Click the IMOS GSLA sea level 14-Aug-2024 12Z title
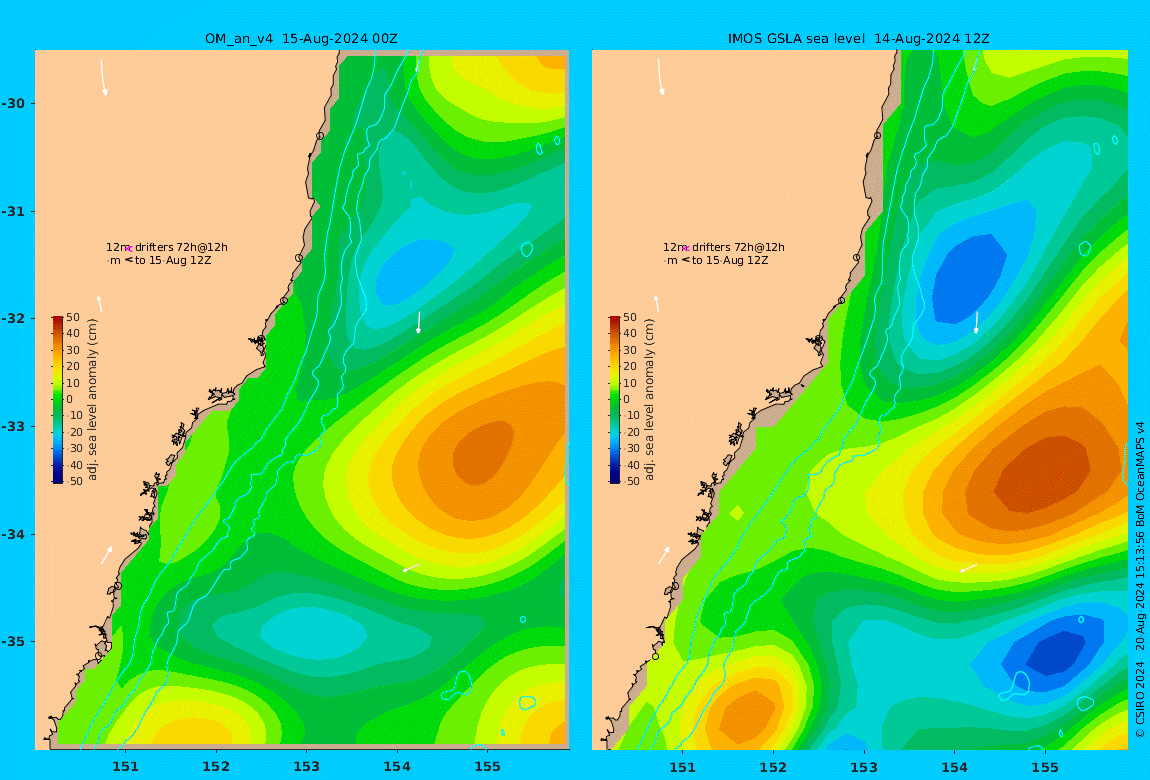 click(858, 39)
